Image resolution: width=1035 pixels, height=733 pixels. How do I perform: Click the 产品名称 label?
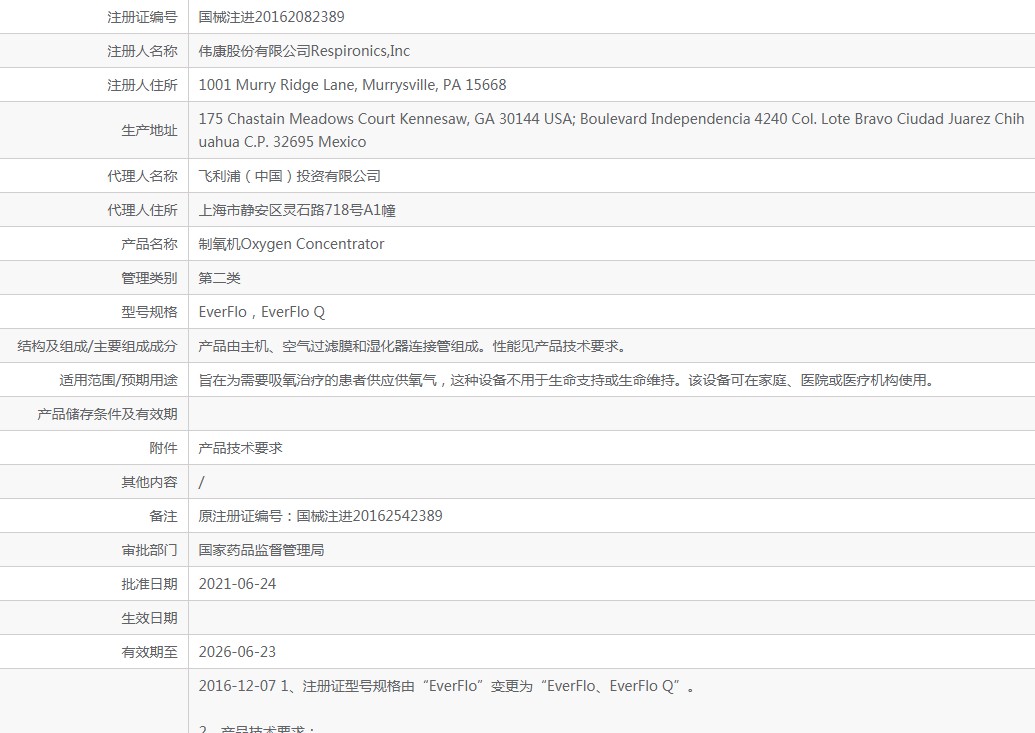click(150, 244)
